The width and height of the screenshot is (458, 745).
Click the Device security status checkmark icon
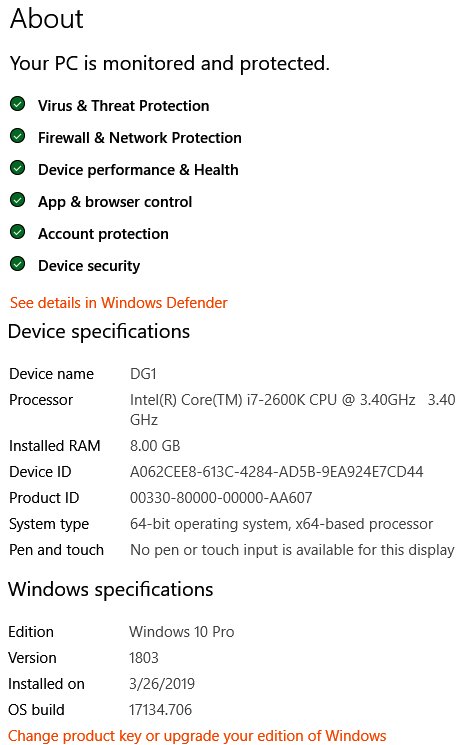click(18, 264)
